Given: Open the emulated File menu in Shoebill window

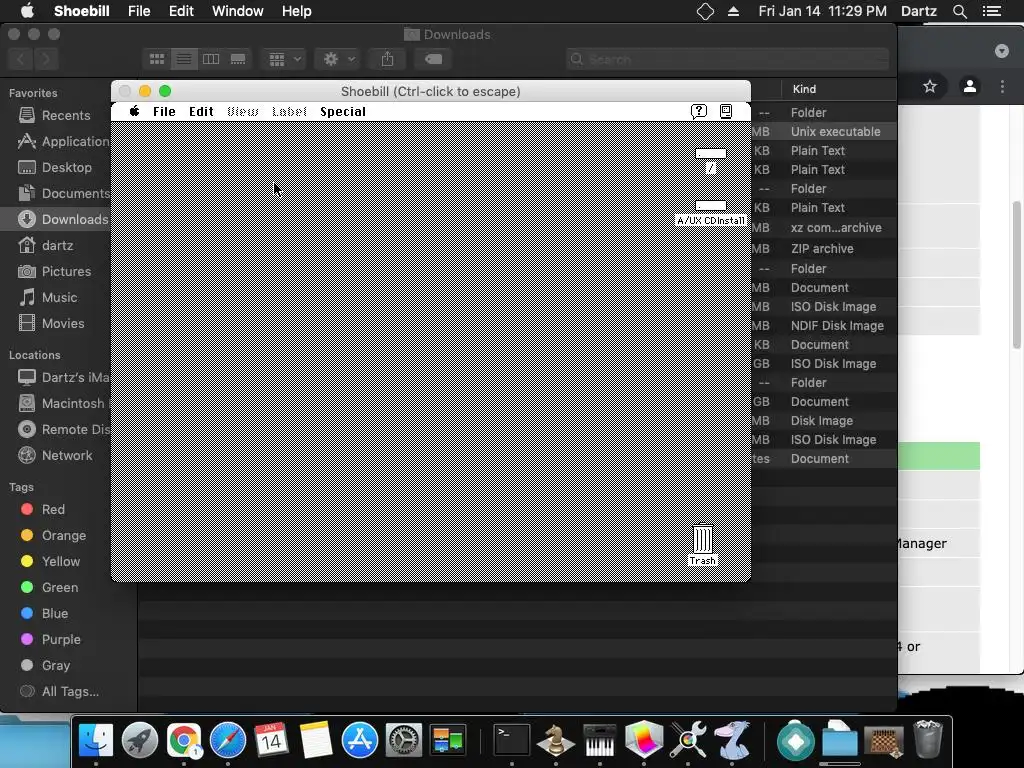Looking at the screenshot, I should point(164,112).
